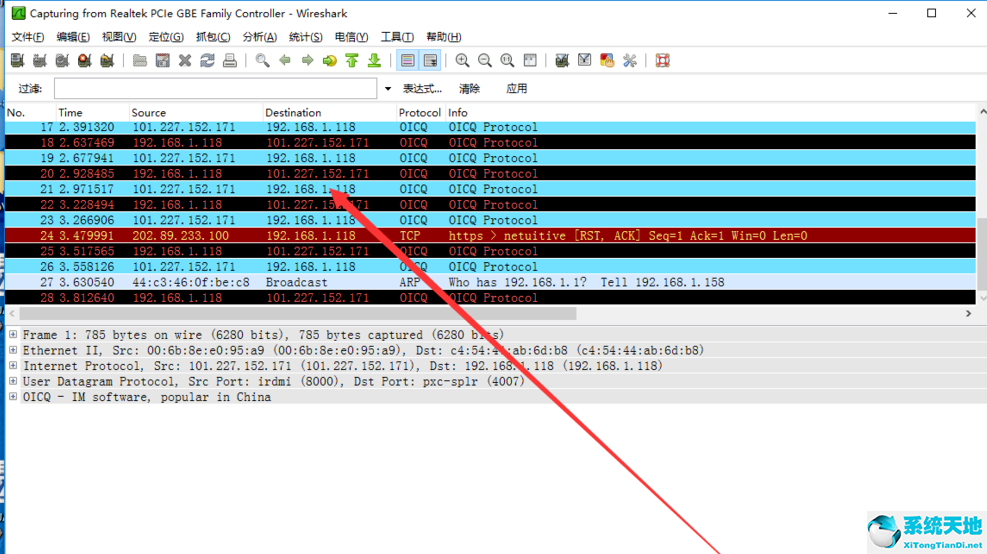Sort by the Source column header
The image size is (987, 554).
pyautogui.click(x=196, y=113)
